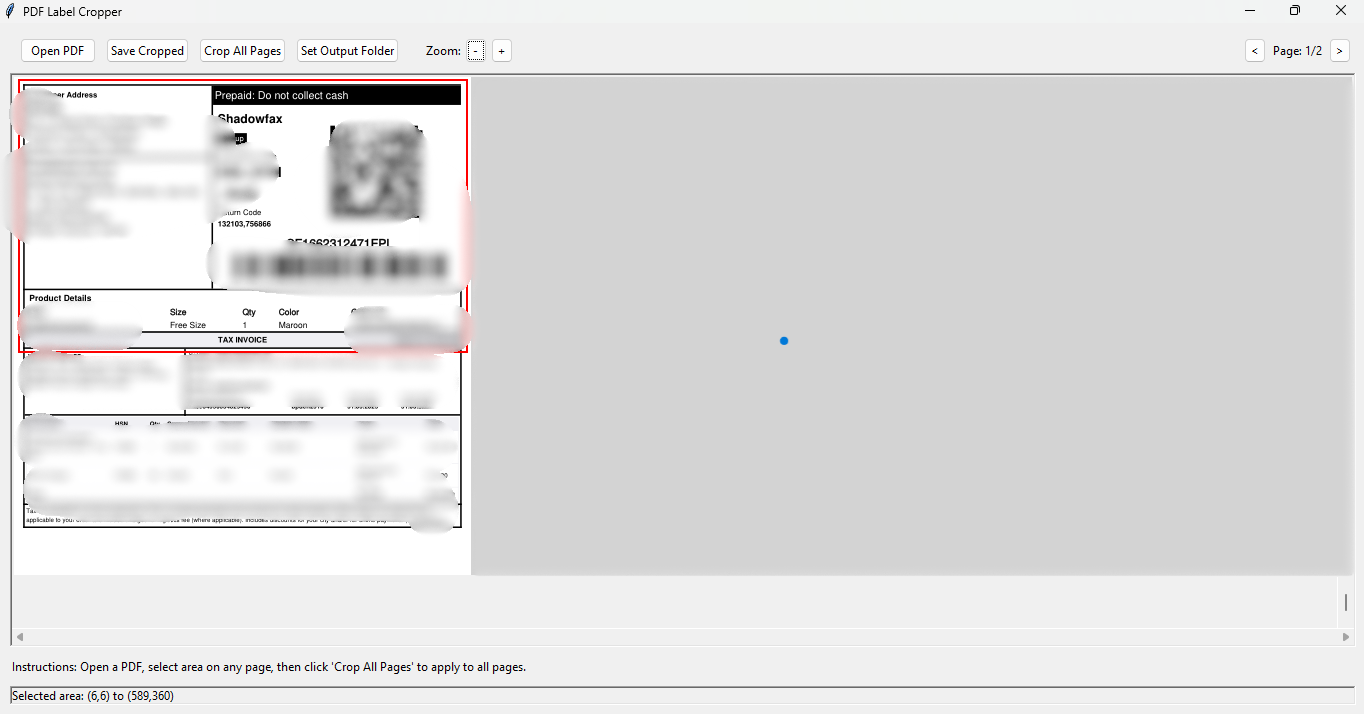Screen dimensions: 1364x714
Task: Click the Shadowfax courier name on label
Action: coord(250,119)
